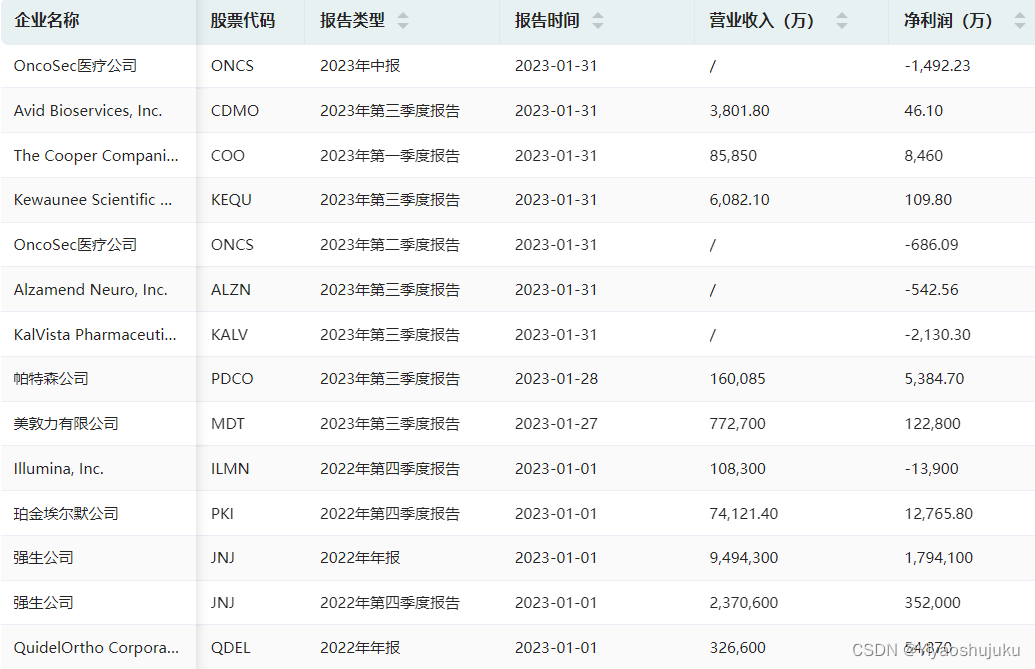Click stock code COO
The height and width of the screenshot is (669, 1035).
tap(228, 156)
